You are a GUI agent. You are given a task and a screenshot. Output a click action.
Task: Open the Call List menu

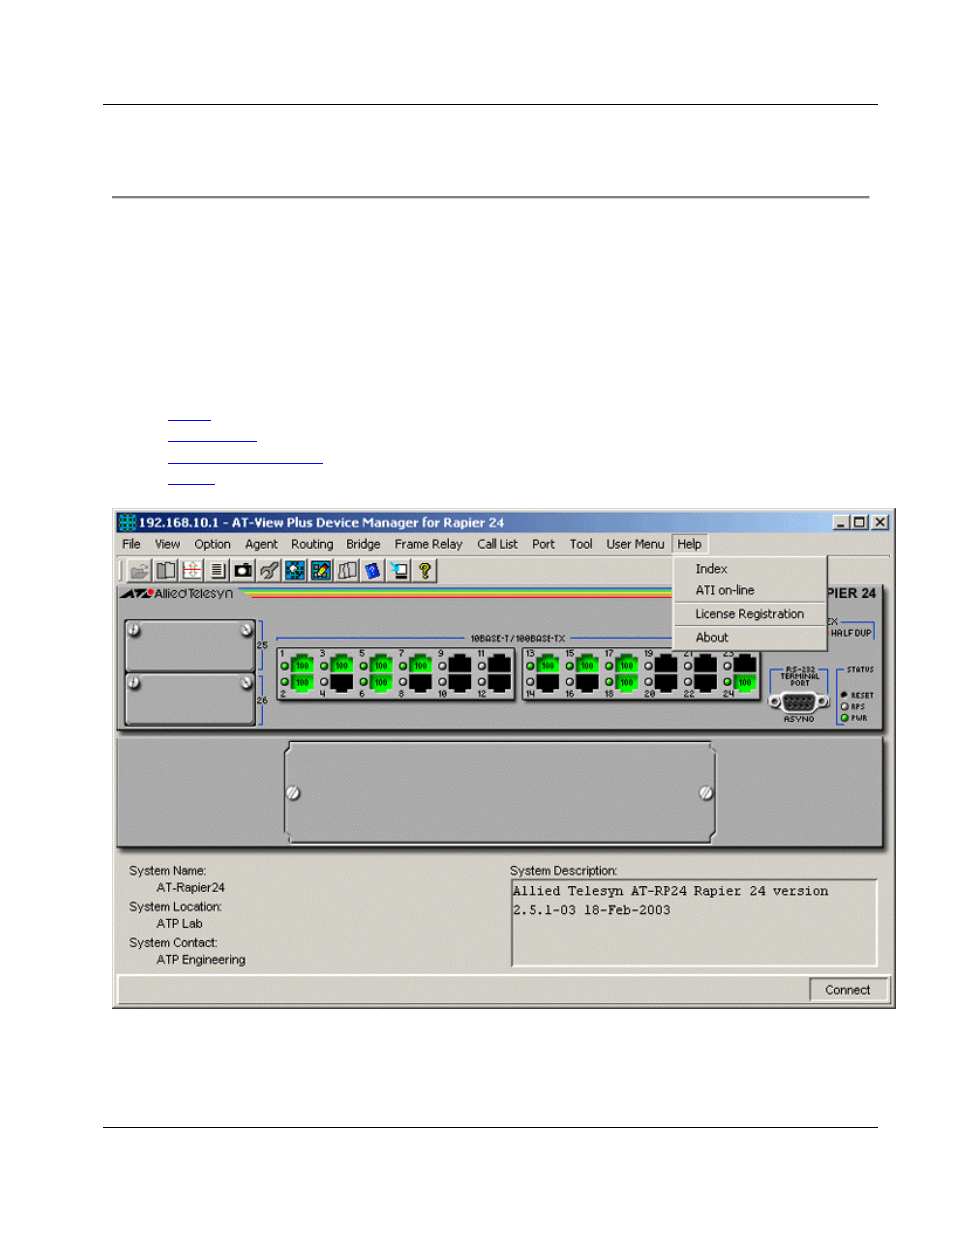click(497, 544)
